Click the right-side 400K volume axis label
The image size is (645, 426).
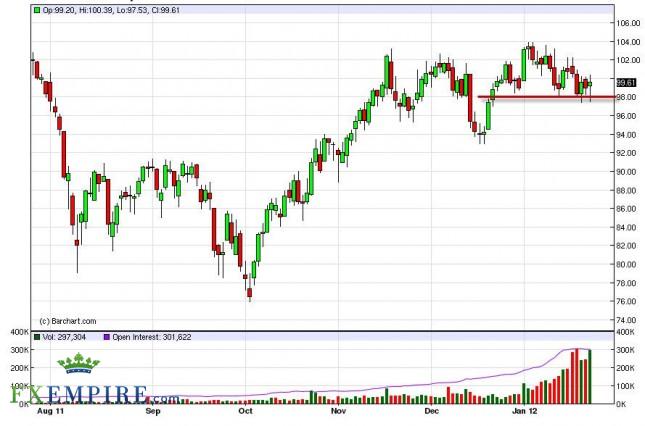pos(625,332)
